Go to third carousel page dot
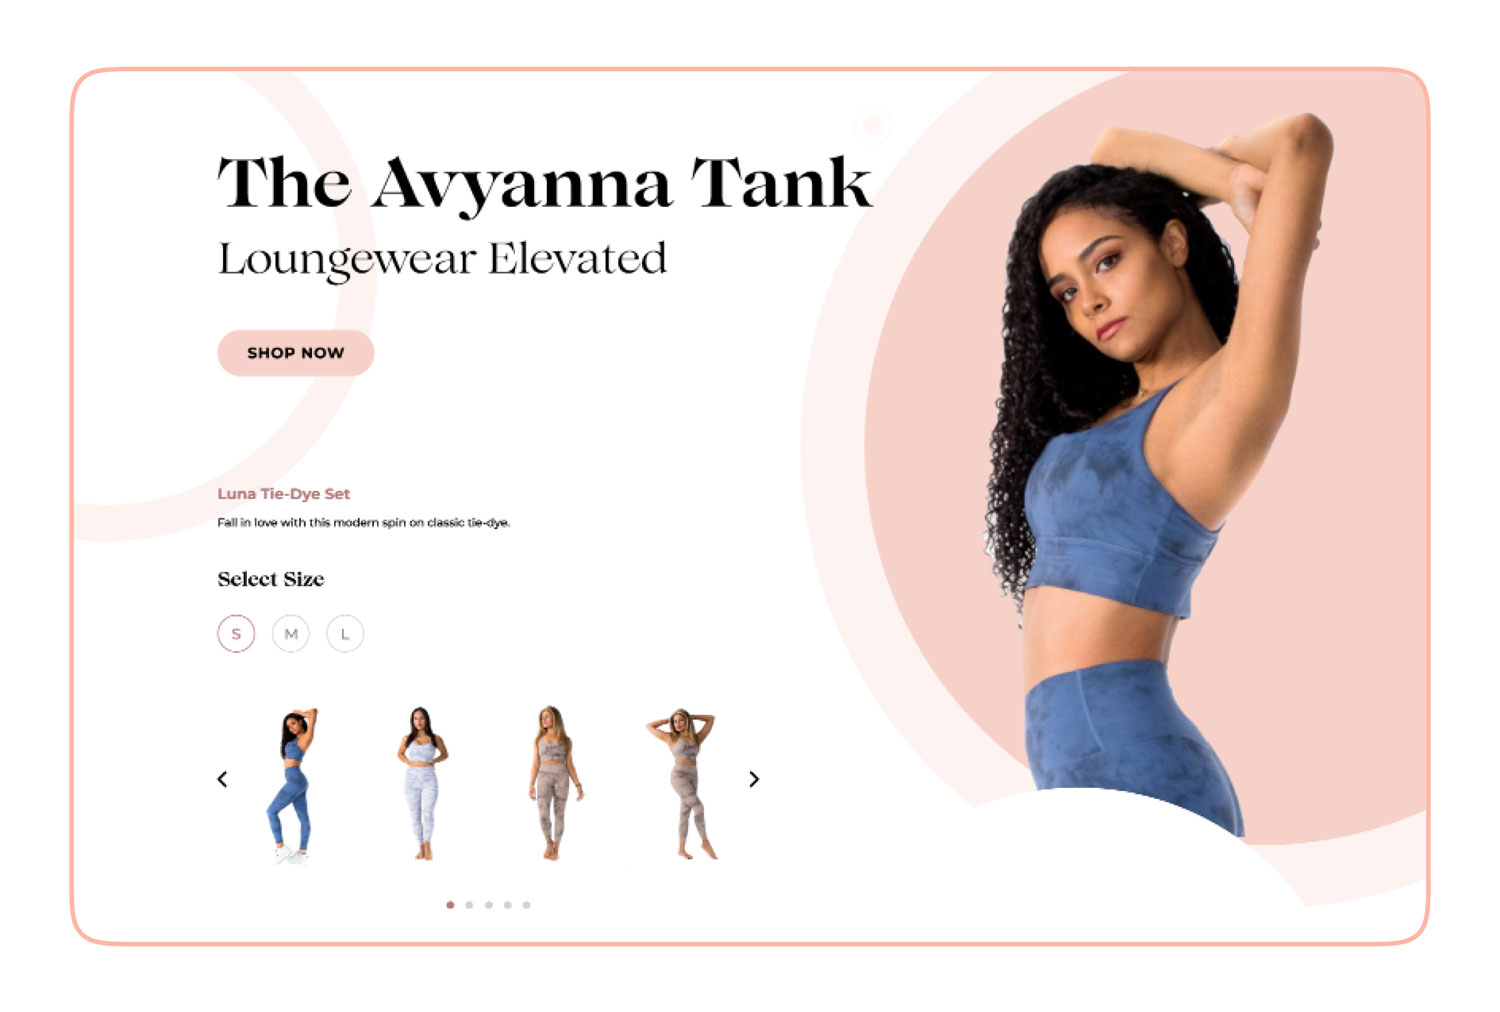 click(488, 905)
